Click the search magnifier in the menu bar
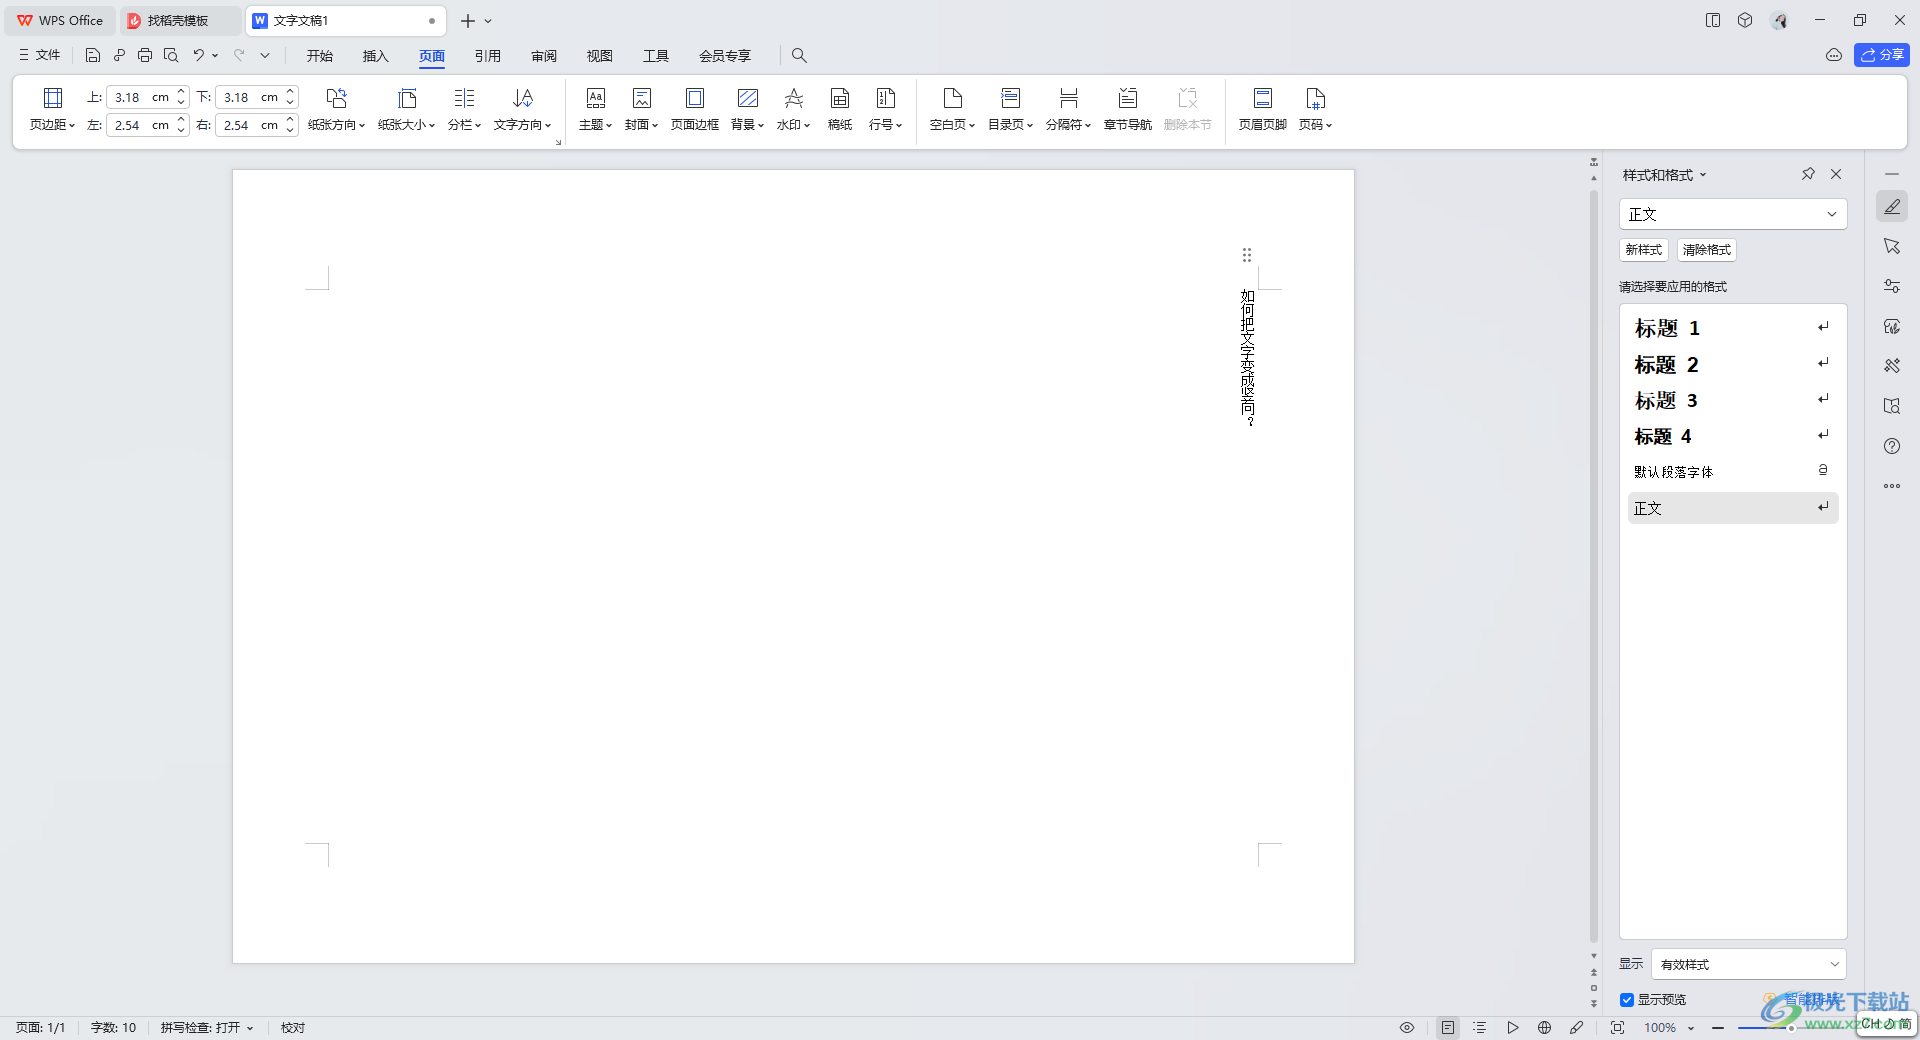This screenshot has width=1920, height=1040. tap(799, 55)
